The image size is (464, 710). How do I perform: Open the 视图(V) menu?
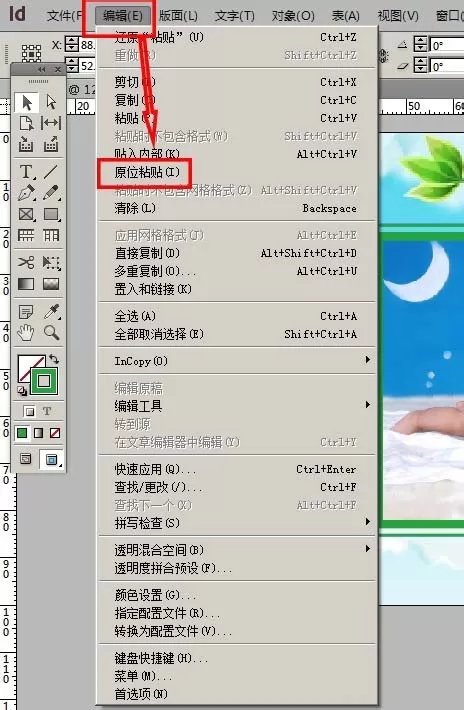398,16
